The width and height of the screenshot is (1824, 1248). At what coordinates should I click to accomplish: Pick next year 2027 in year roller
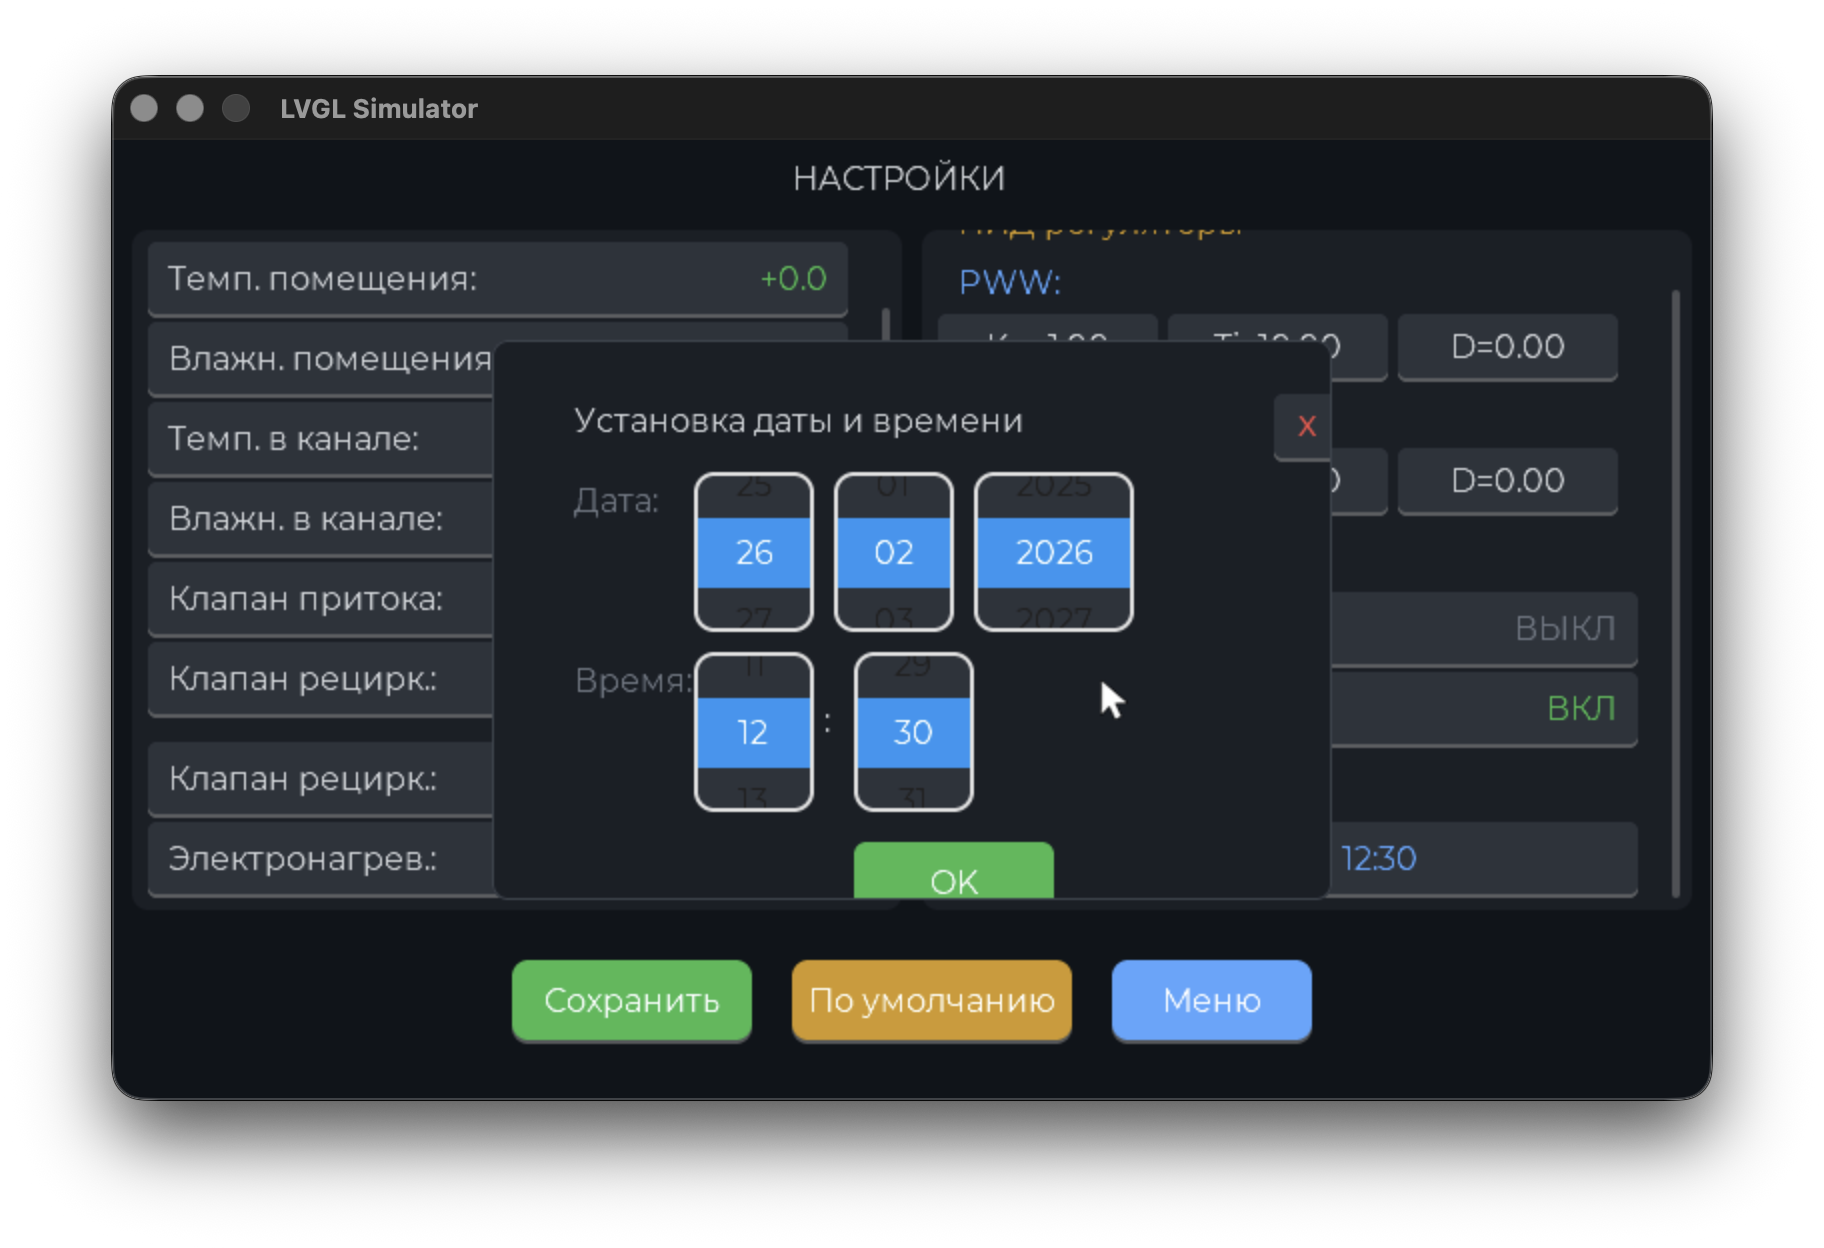[x=1054, y=615]
